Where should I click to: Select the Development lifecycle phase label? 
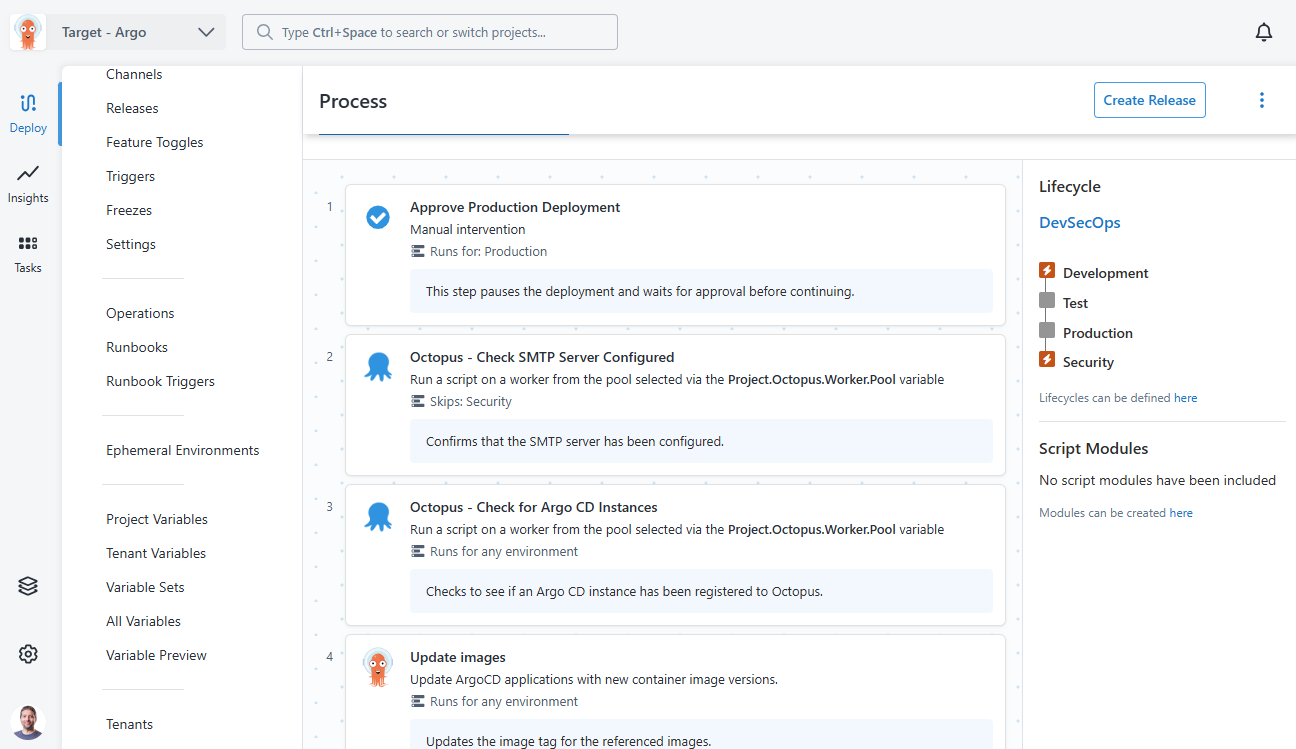(1105, 273)
